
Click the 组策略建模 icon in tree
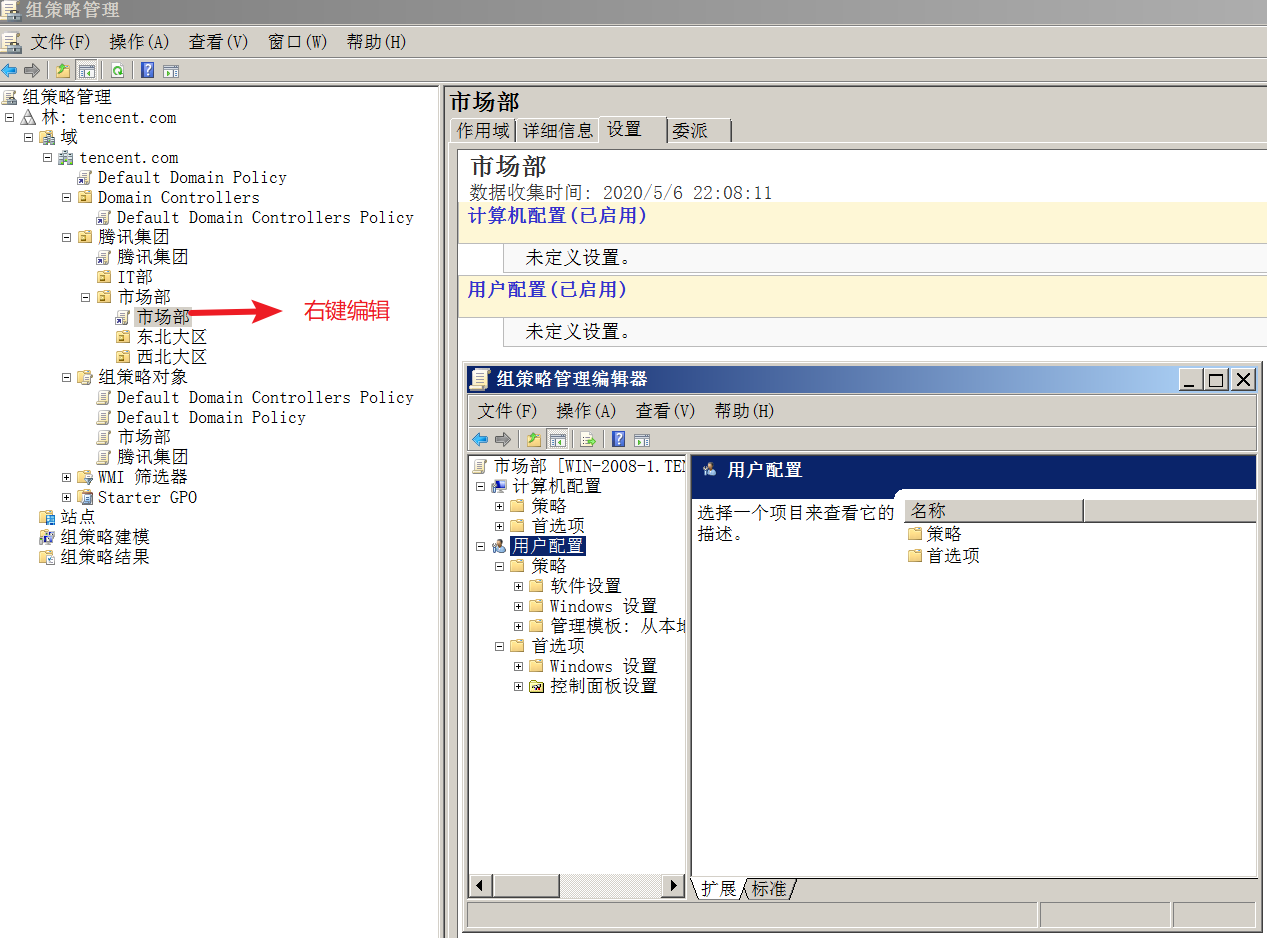pyautogui.click(x=47, y=537)
